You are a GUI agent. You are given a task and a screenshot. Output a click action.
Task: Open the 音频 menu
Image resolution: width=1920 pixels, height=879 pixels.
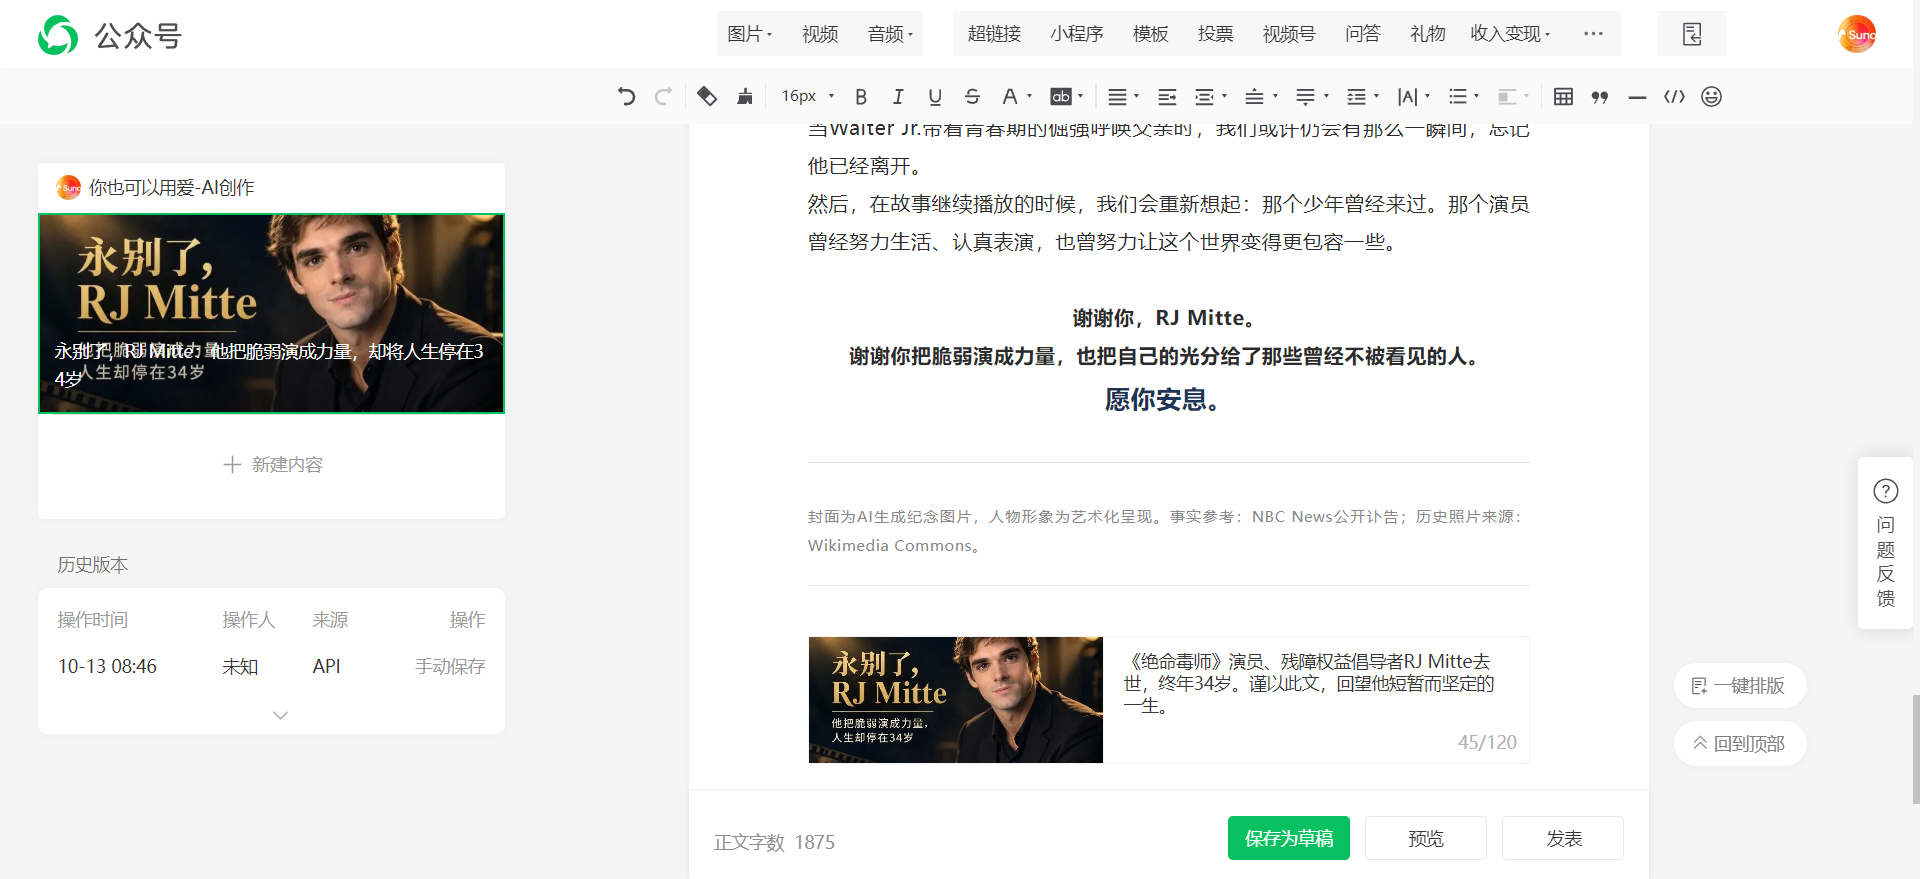(890, 34)
